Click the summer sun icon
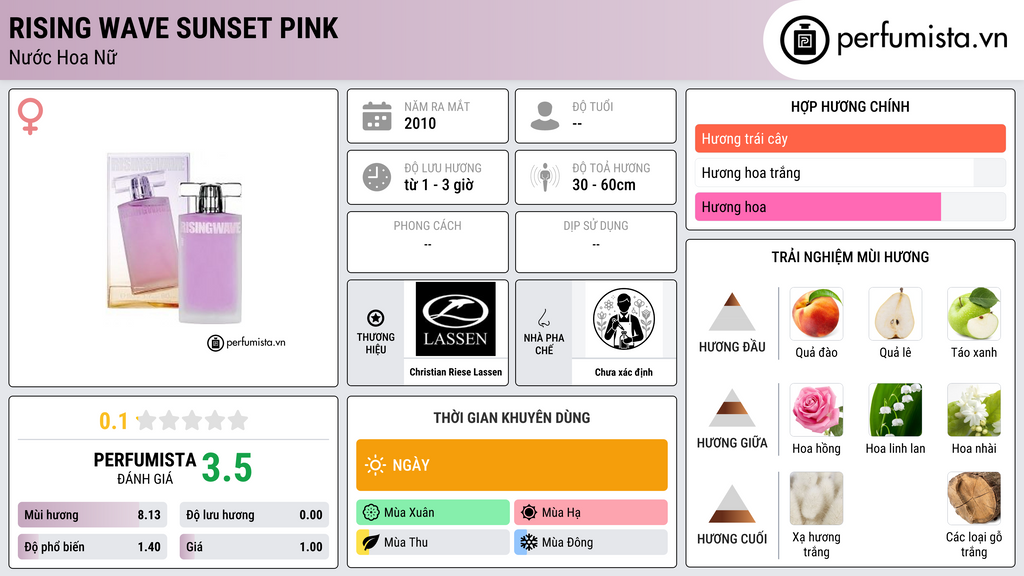This screenshot has height=576, width=1024. coord(529,513)
